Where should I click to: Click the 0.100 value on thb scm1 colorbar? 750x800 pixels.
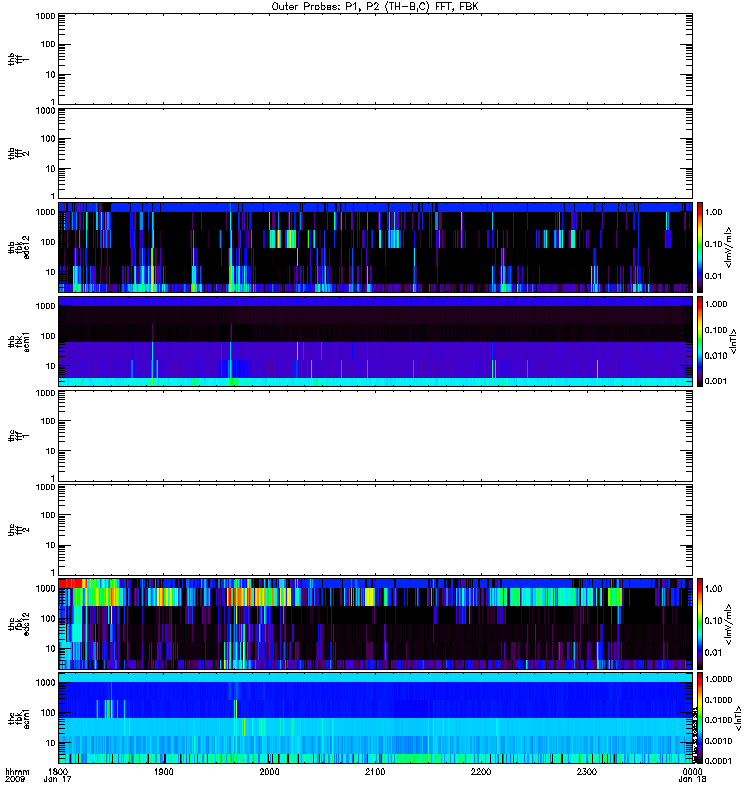click(715, 330)
